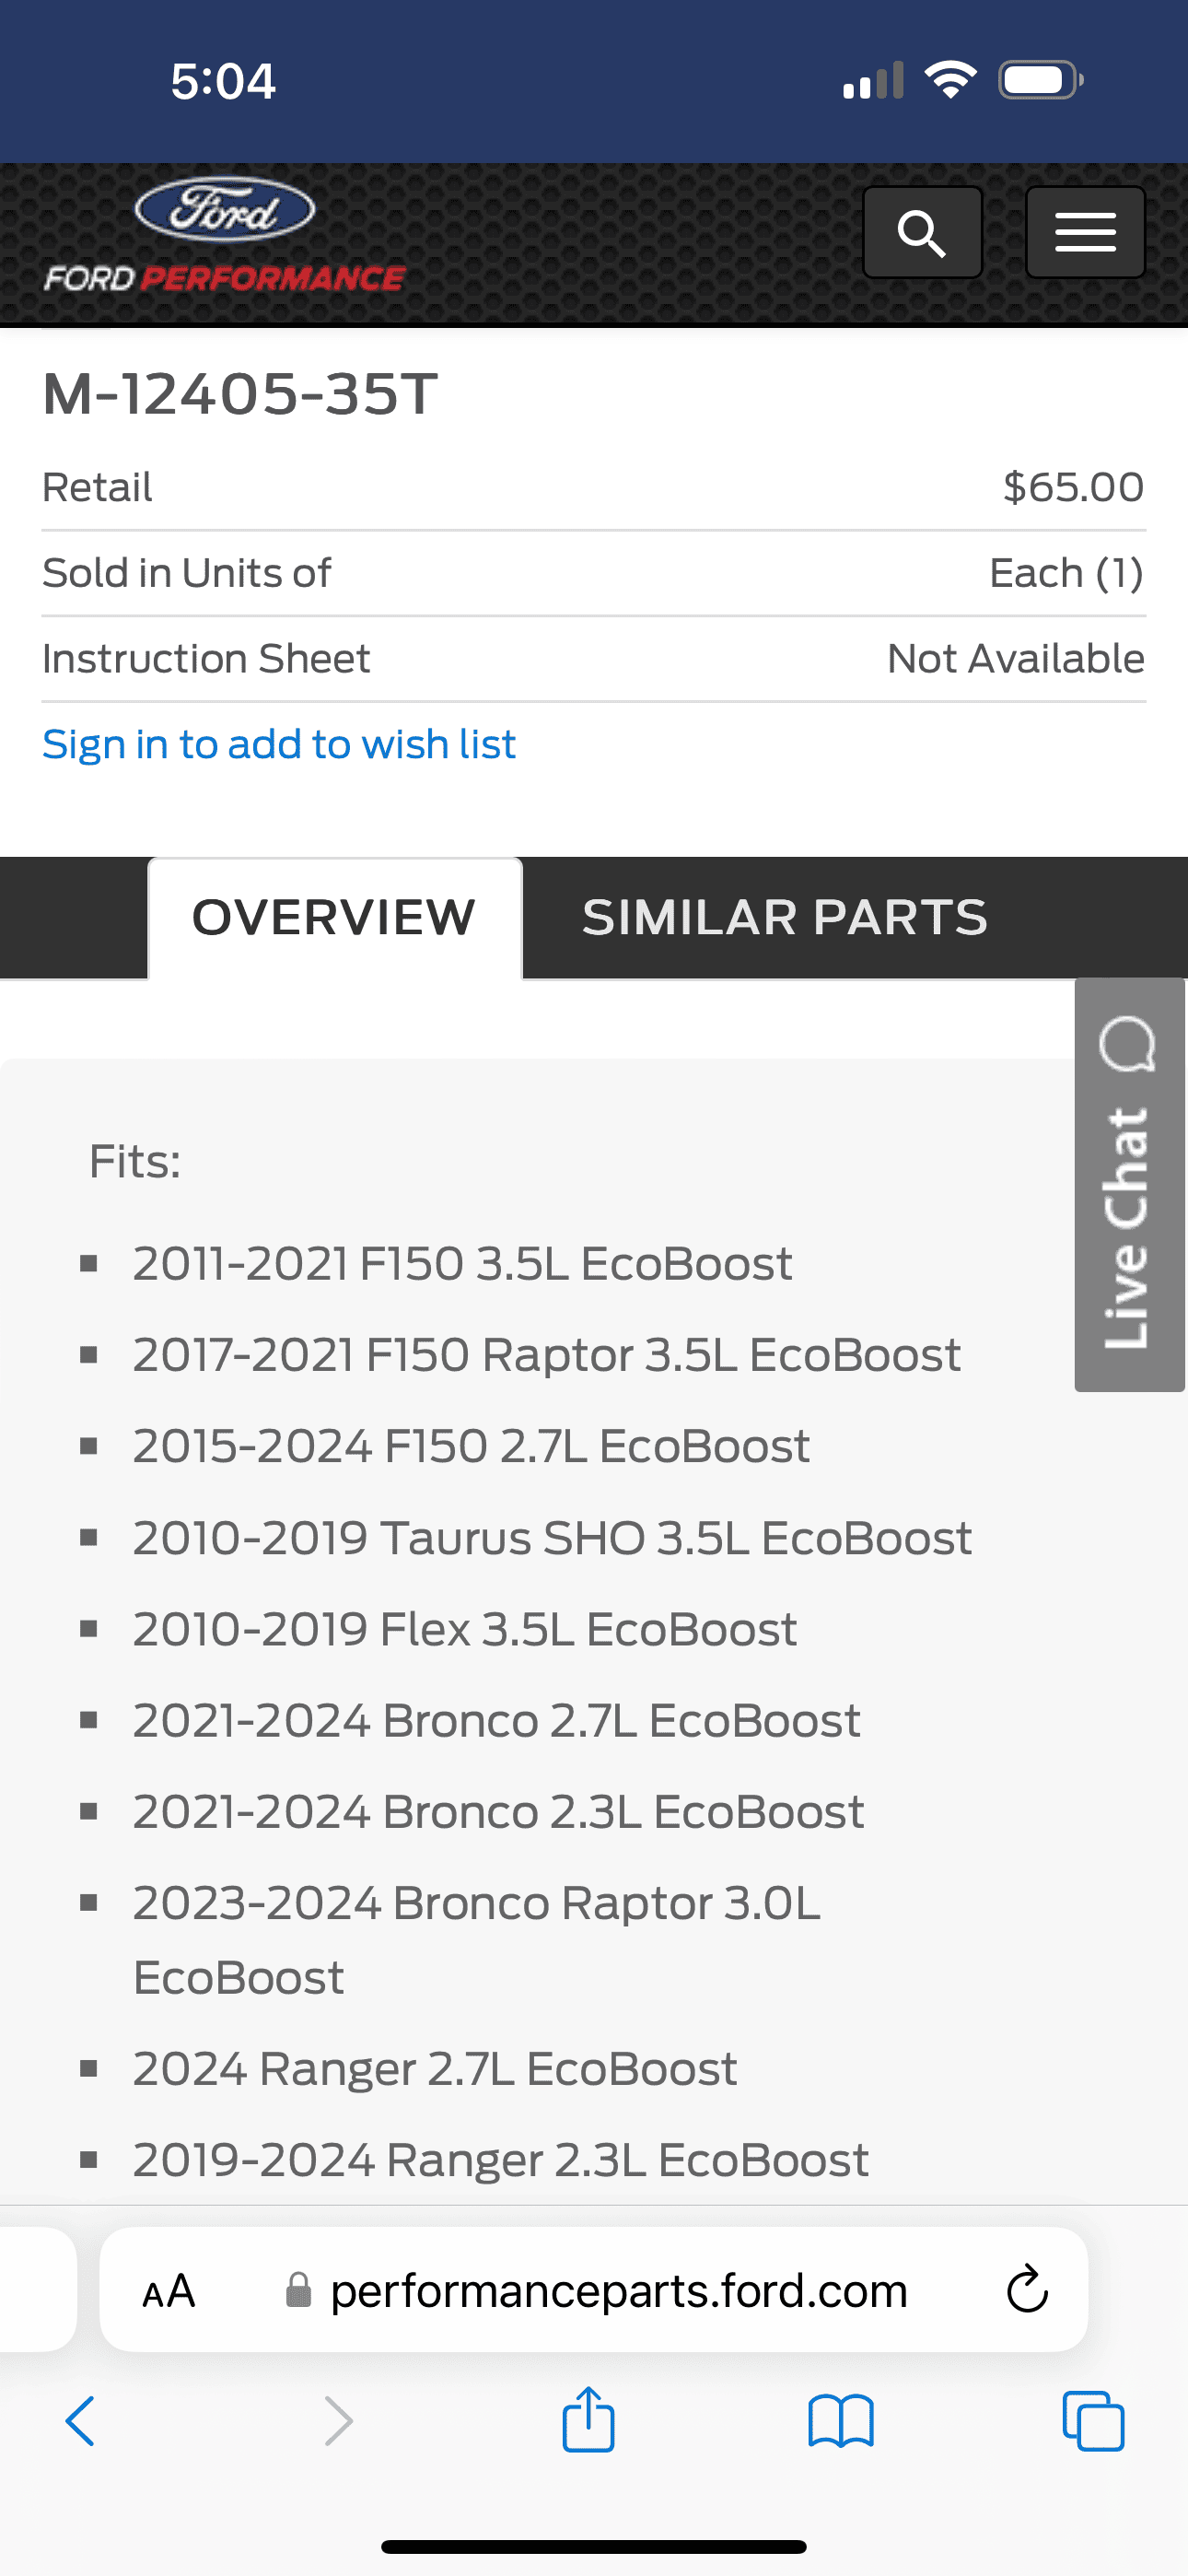Open the site search magnifier icon

coord(922,233)
